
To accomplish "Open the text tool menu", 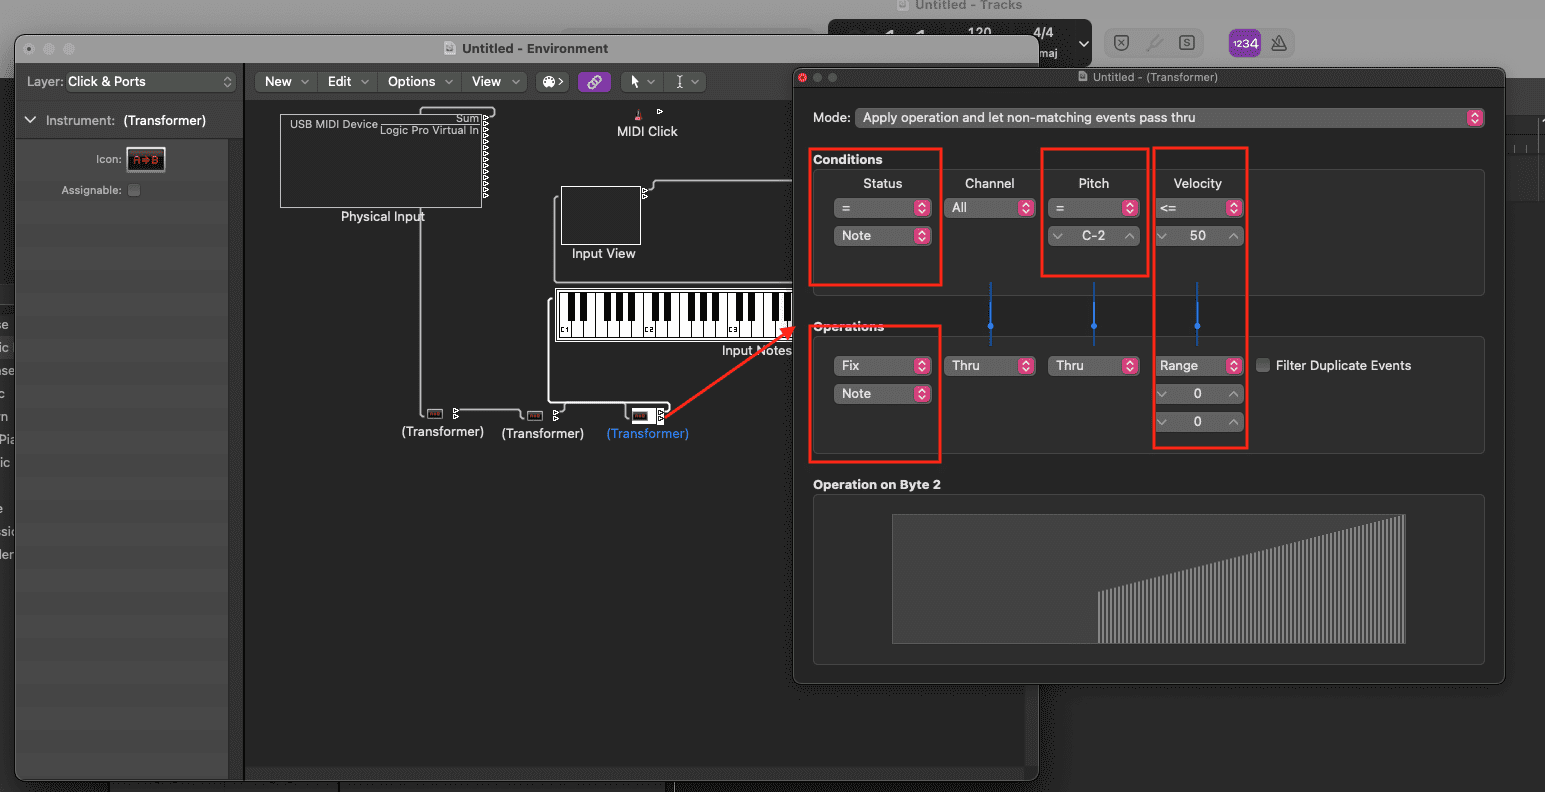I will 685,82.
